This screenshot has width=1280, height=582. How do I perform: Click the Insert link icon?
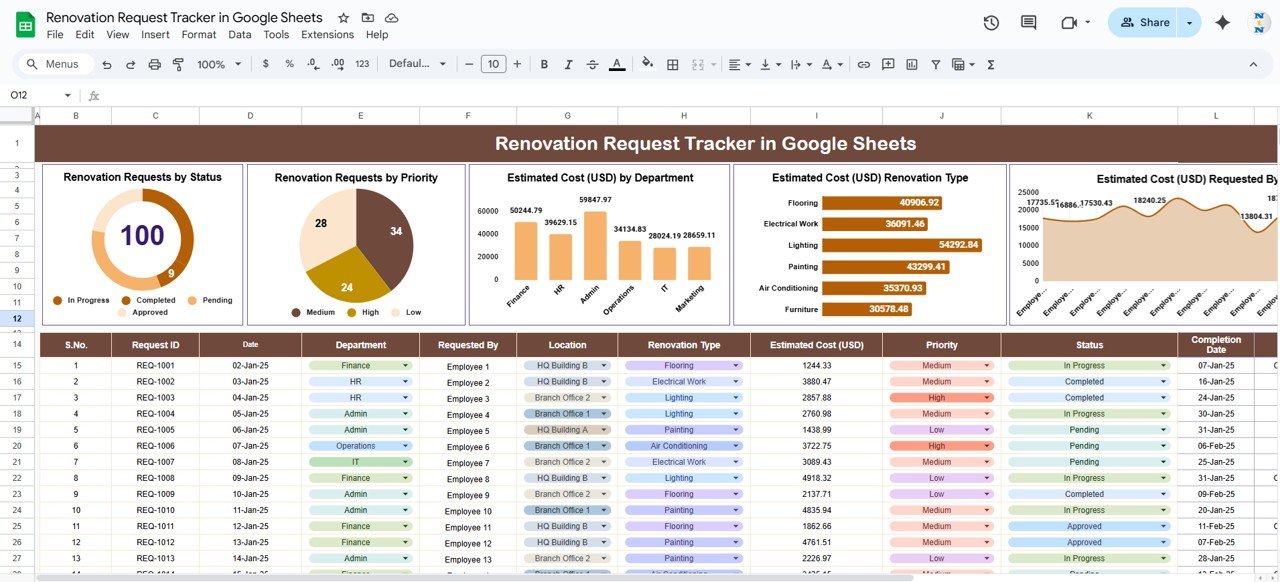tap(863, 64)
